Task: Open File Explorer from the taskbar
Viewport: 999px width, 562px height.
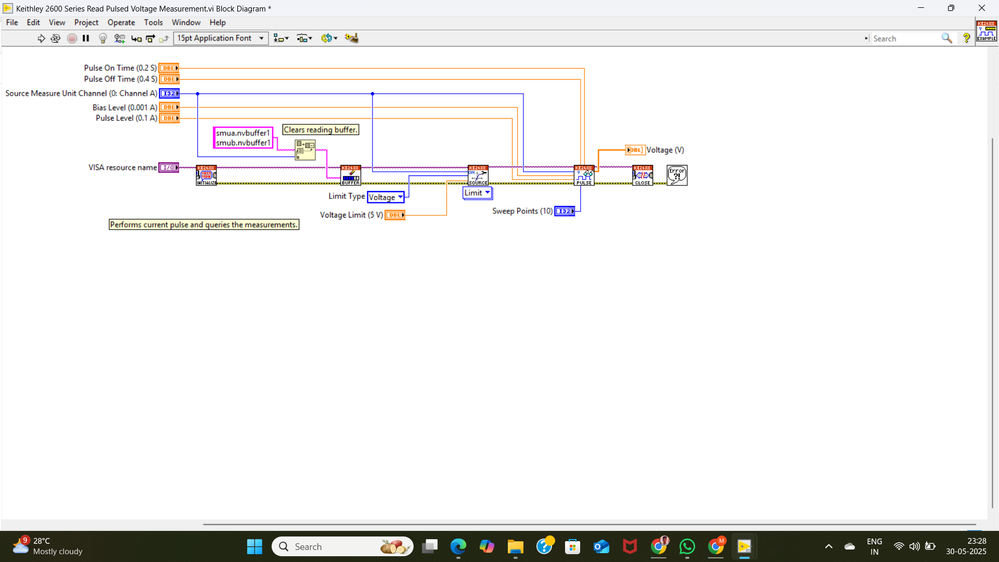Action: (x=515, y=547)
